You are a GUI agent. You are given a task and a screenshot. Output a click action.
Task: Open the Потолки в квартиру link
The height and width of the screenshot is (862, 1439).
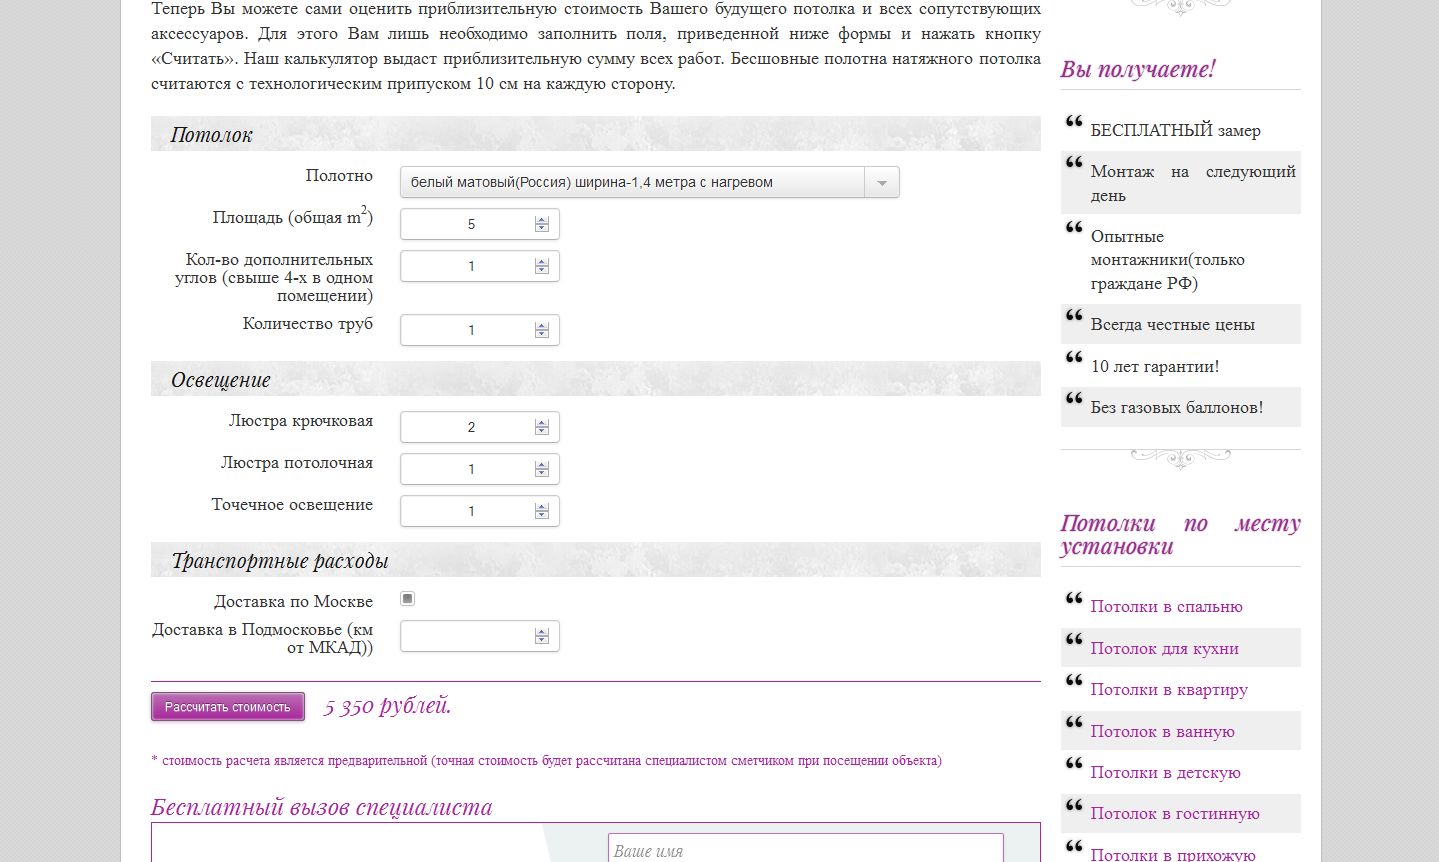pyautogui.click(x=1169, y=690)
